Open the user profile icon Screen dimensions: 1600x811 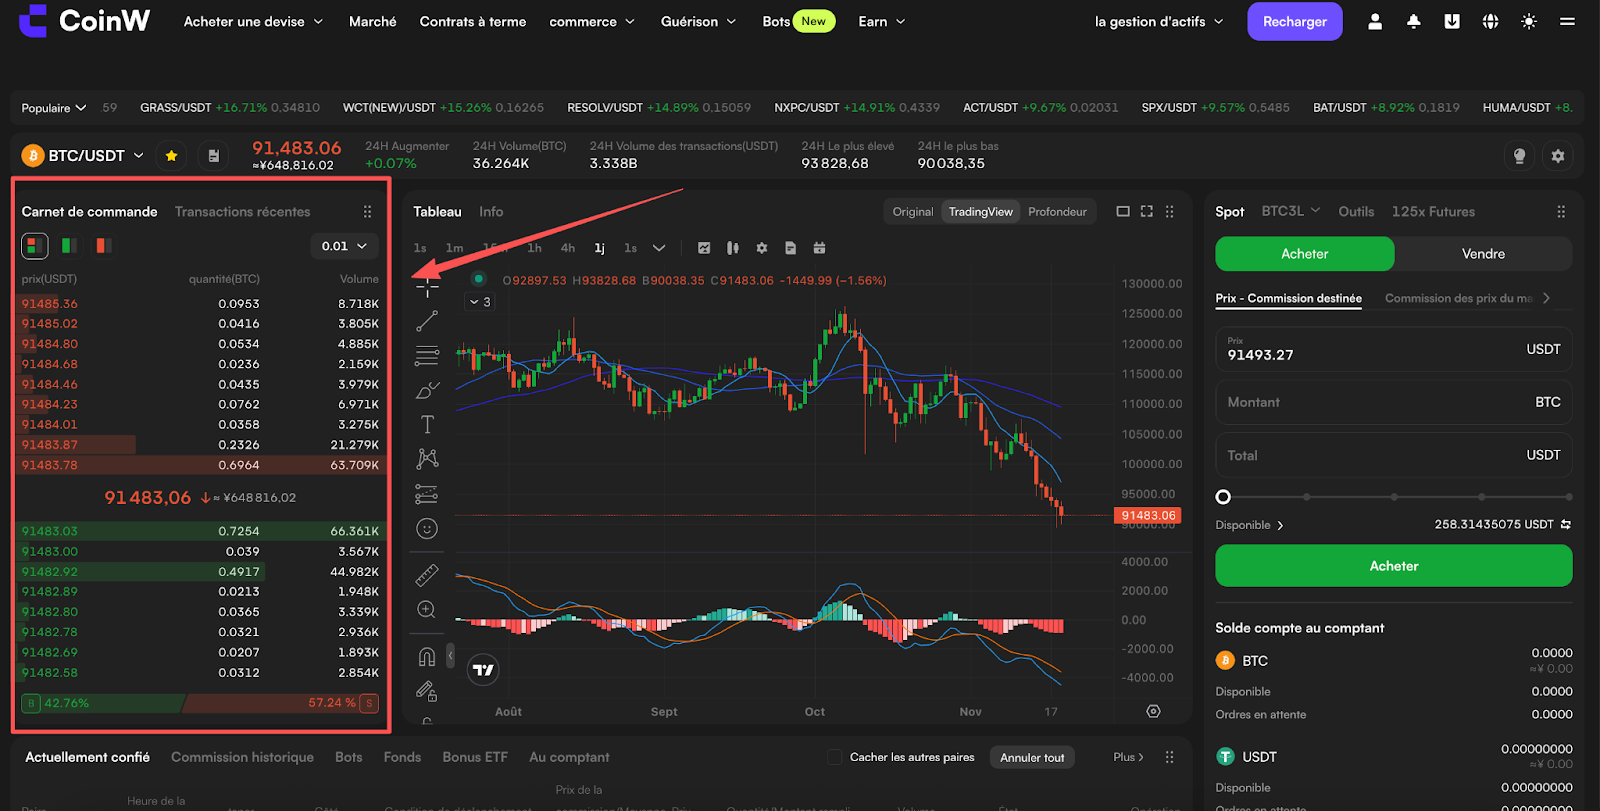1375,21
